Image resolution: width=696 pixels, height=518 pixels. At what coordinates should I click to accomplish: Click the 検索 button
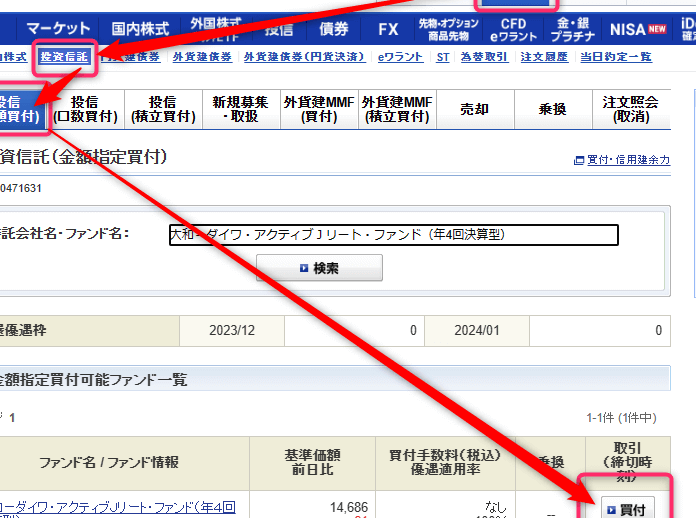[x=319, y=268]
